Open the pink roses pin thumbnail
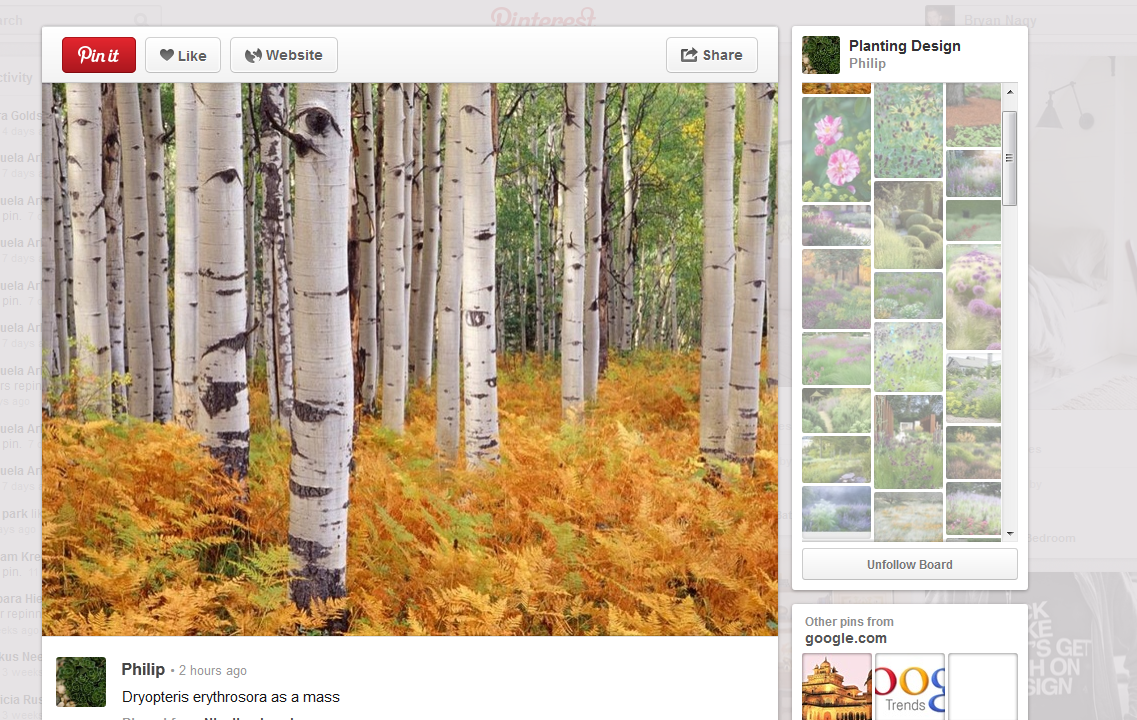The height and width of the screenshot is (720, 1137). click(x=836, y=149)
